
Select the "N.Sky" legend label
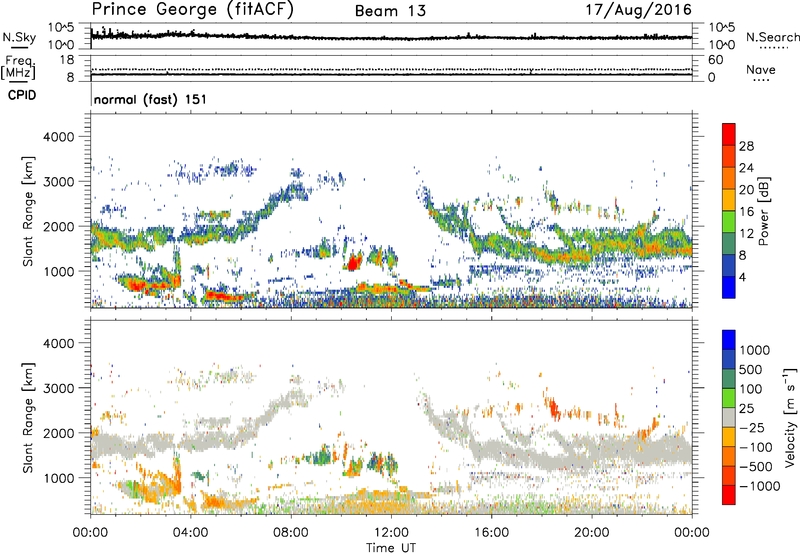tap(19, 37)
